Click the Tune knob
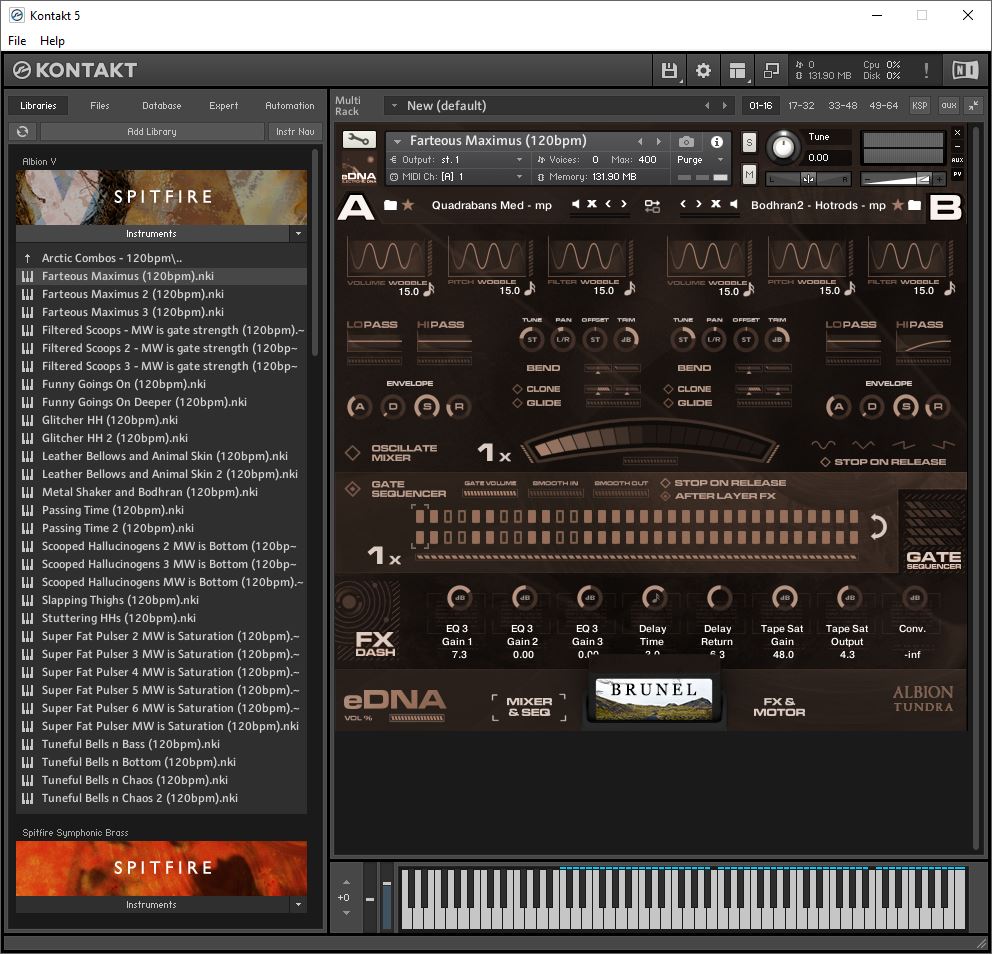992x954 pixels. click(x=783, y=147)
